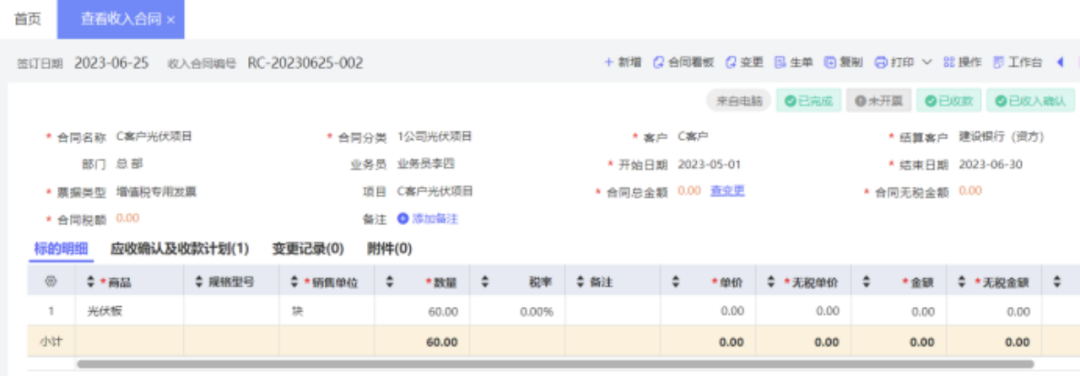Click the 添加备注 plus icon link
The width and height of the screenshot is (1080, 376).
tap(428, 219)
